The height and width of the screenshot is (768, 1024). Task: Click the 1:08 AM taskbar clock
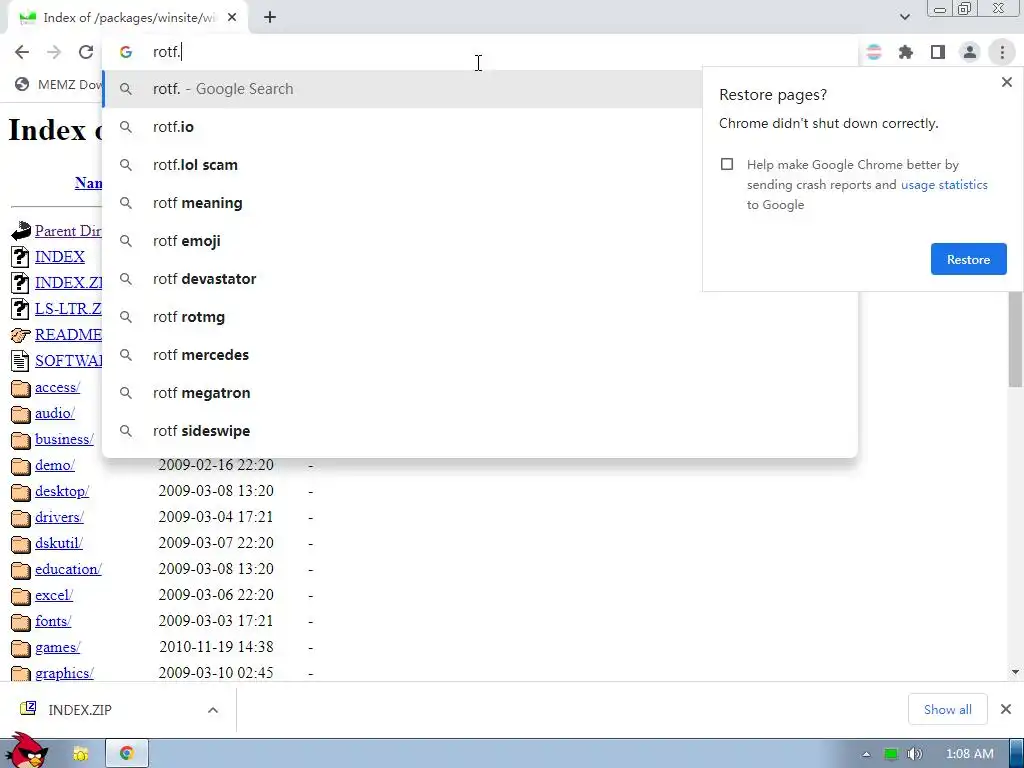[x=970, y=754]
